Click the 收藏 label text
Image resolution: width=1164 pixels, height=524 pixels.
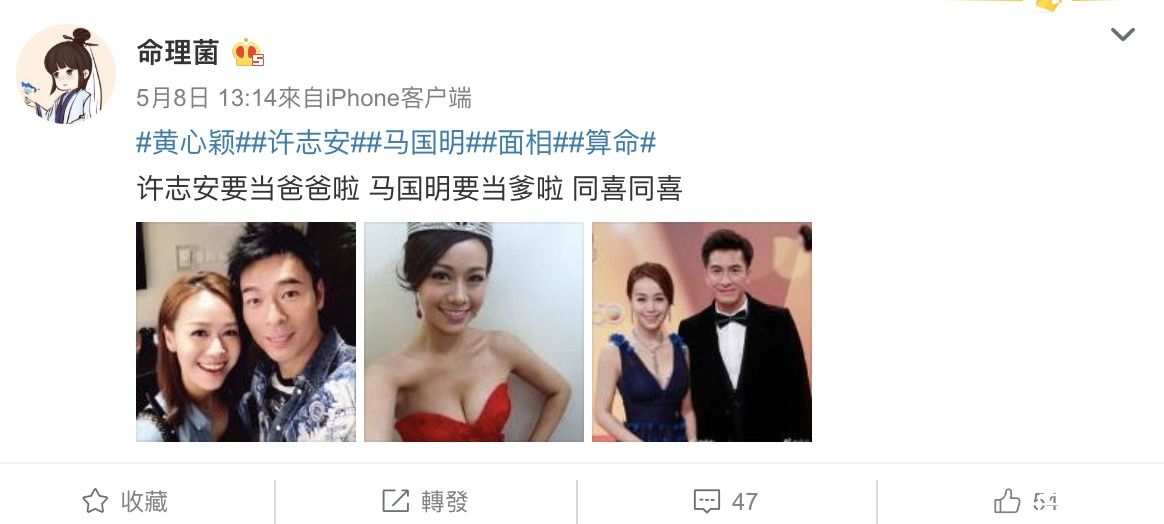145,502
